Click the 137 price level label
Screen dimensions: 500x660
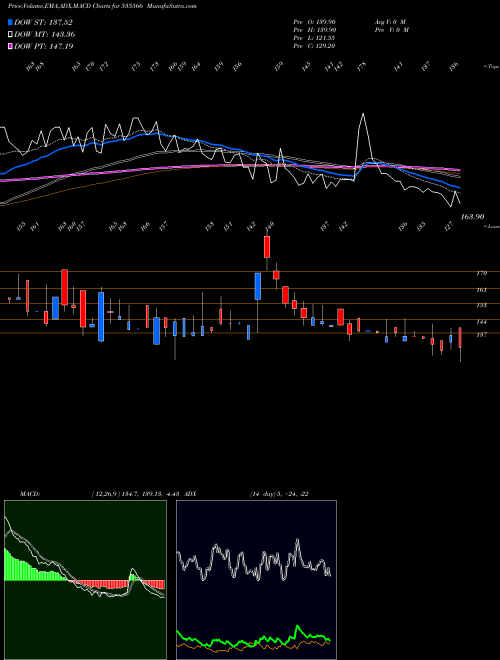click(x=481, y=335)
